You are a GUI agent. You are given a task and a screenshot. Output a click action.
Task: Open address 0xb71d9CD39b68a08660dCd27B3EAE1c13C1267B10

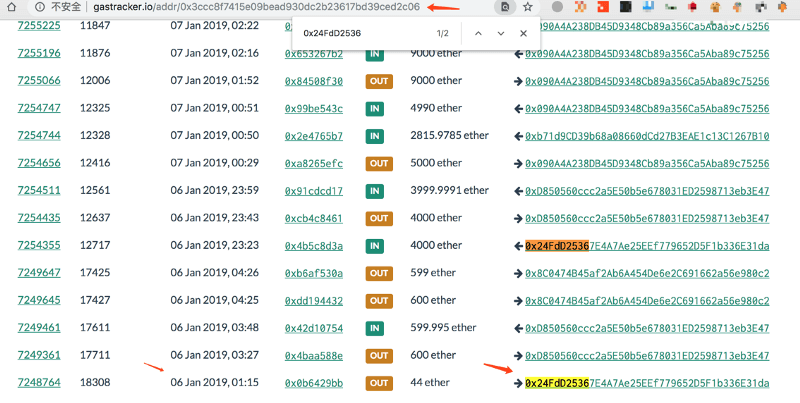pos(647,136)
